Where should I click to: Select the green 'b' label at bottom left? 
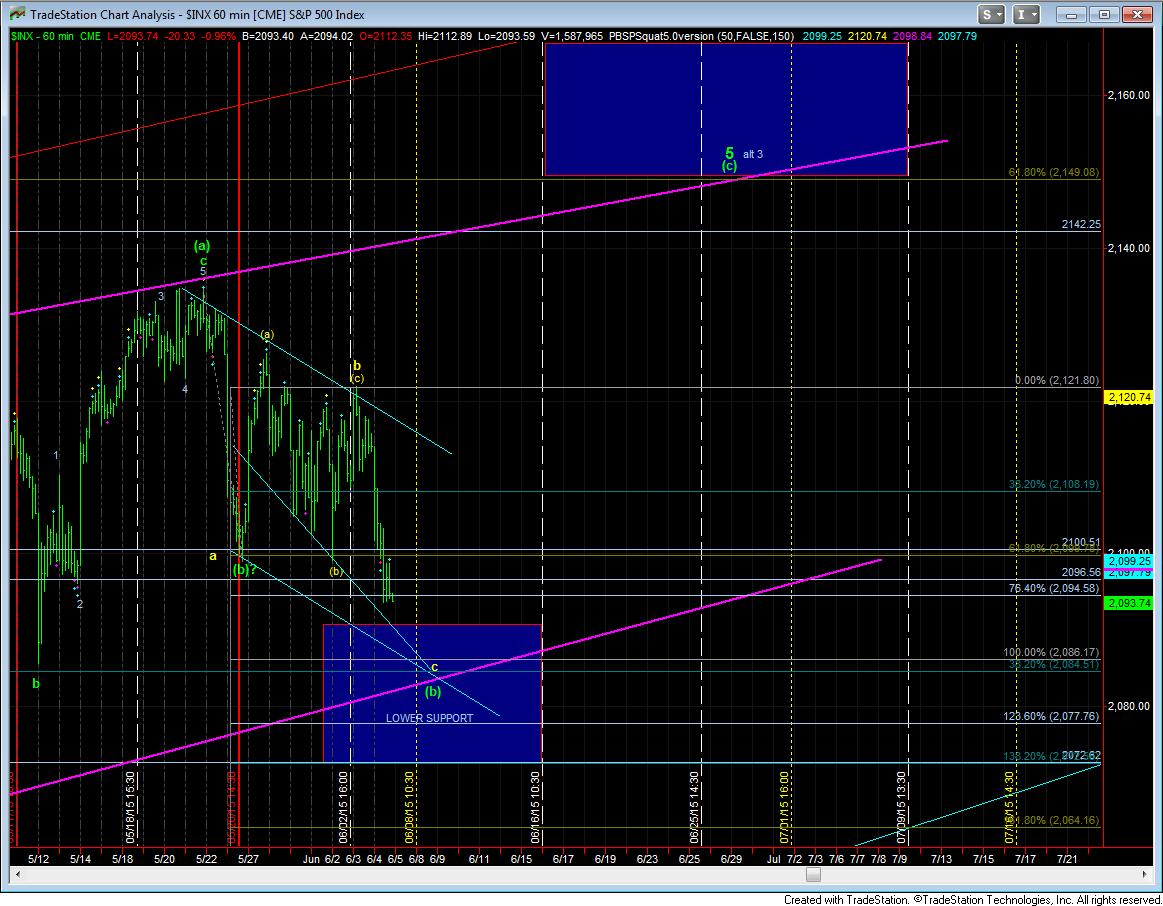tap(36, 684)
